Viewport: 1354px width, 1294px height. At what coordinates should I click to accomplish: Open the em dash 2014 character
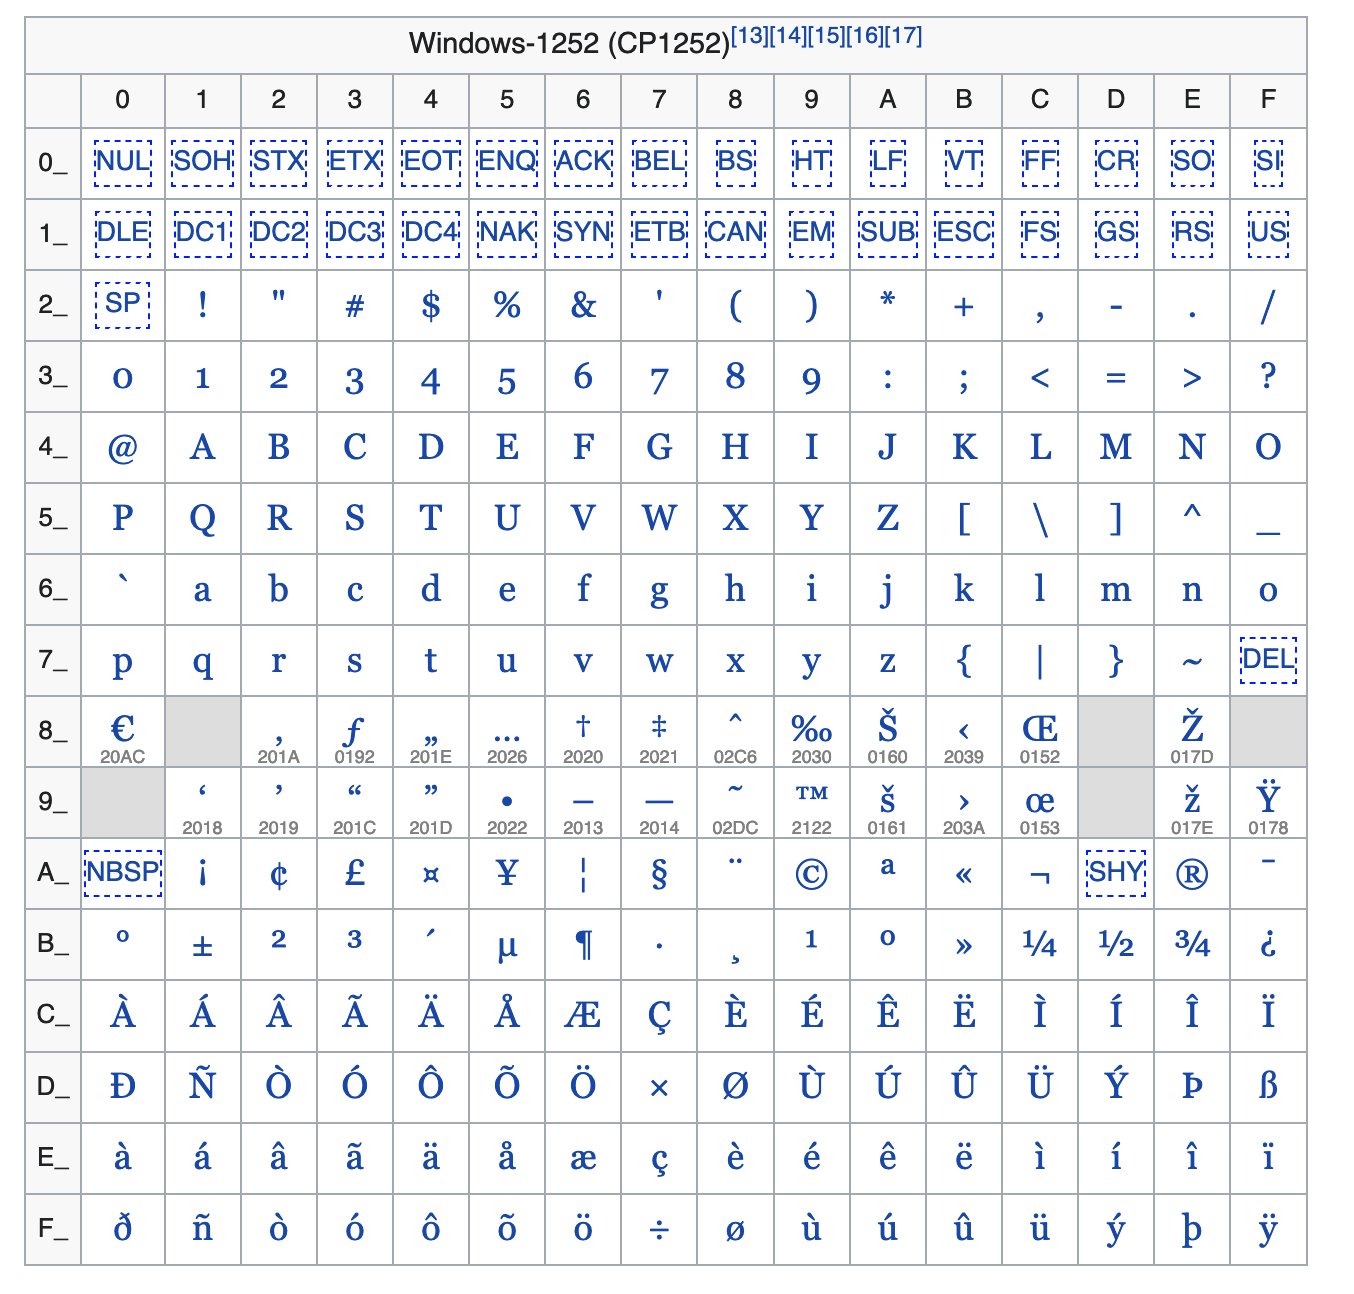click(659, 802)
